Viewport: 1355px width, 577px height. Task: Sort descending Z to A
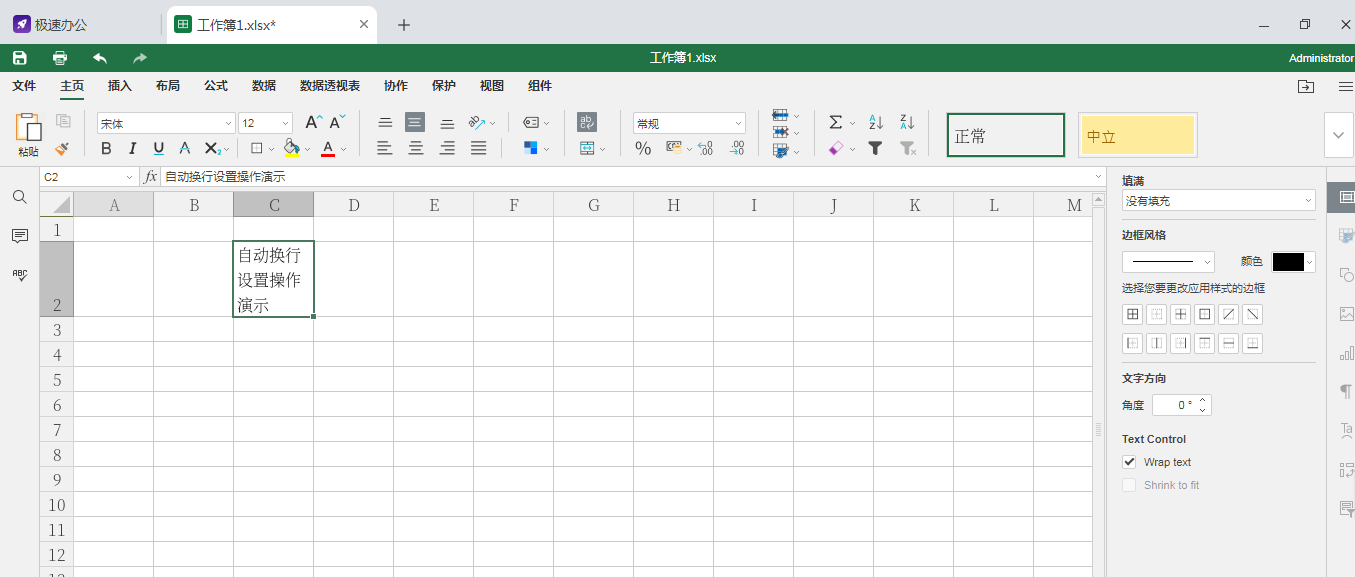click(907, 122)
